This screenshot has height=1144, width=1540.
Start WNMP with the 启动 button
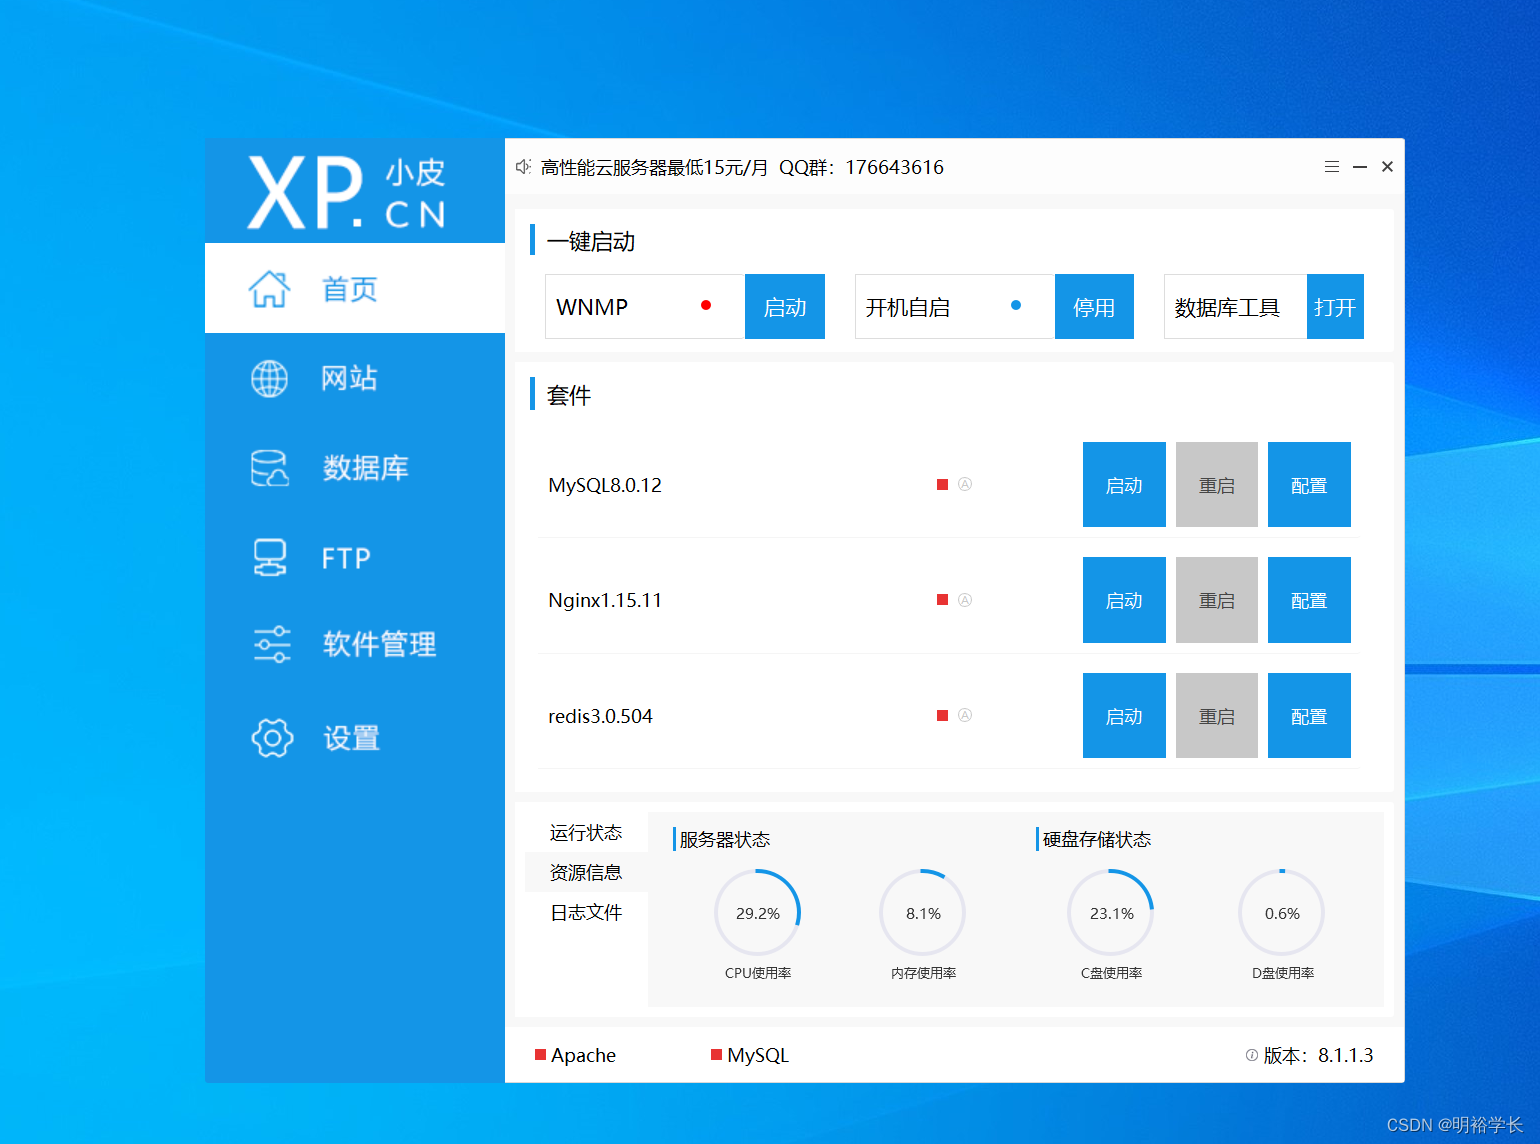[785, 307]
